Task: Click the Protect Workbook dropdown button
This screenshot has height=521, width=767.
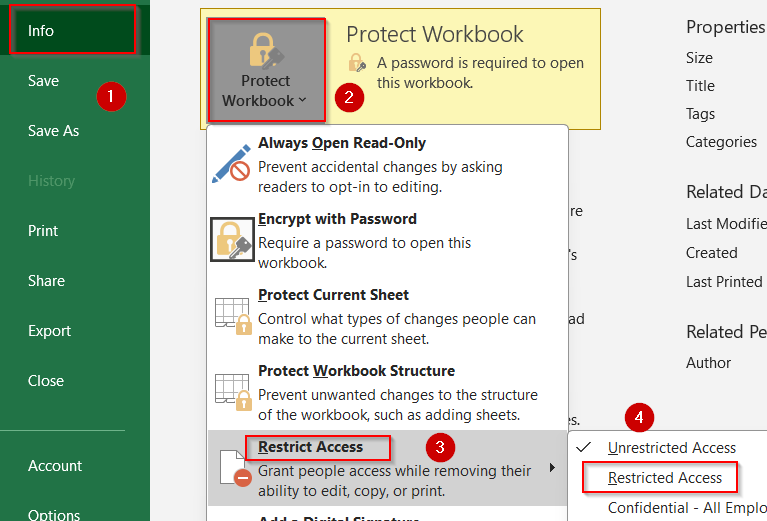Action: point(266,70)
